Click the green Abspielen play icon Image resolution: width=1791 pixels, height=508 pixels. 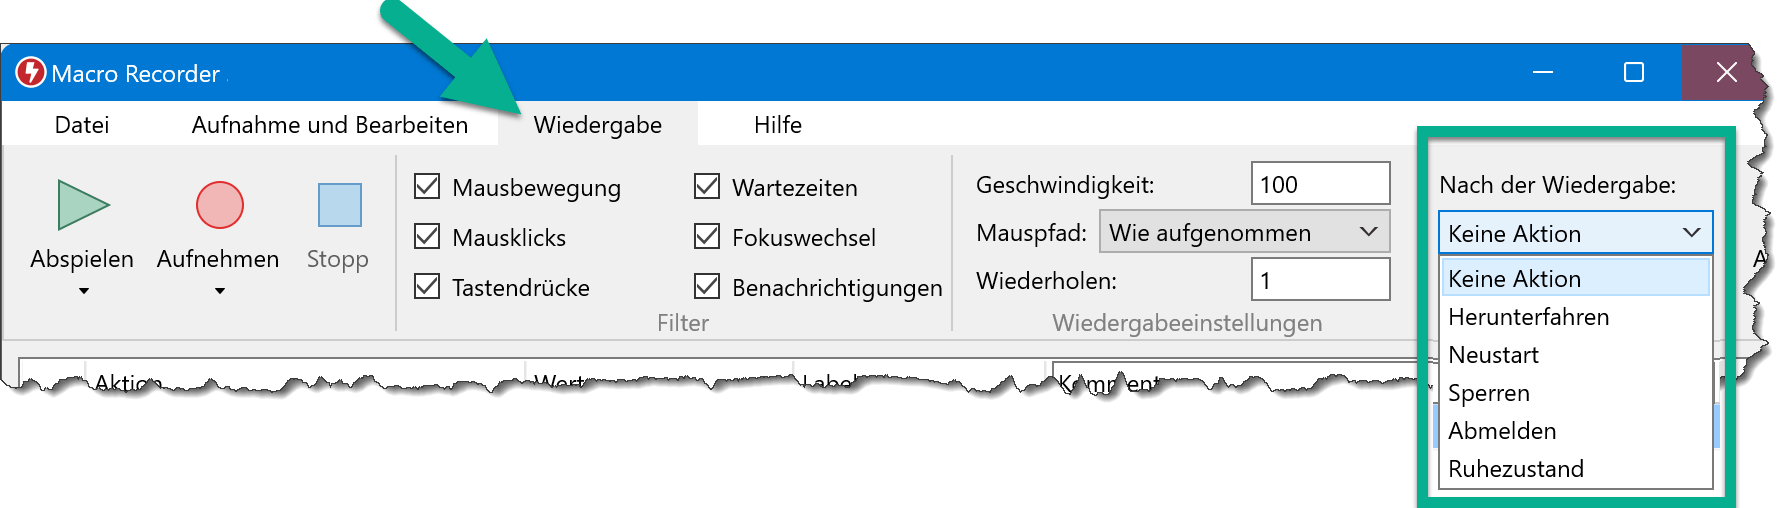(x=83, y=205)
